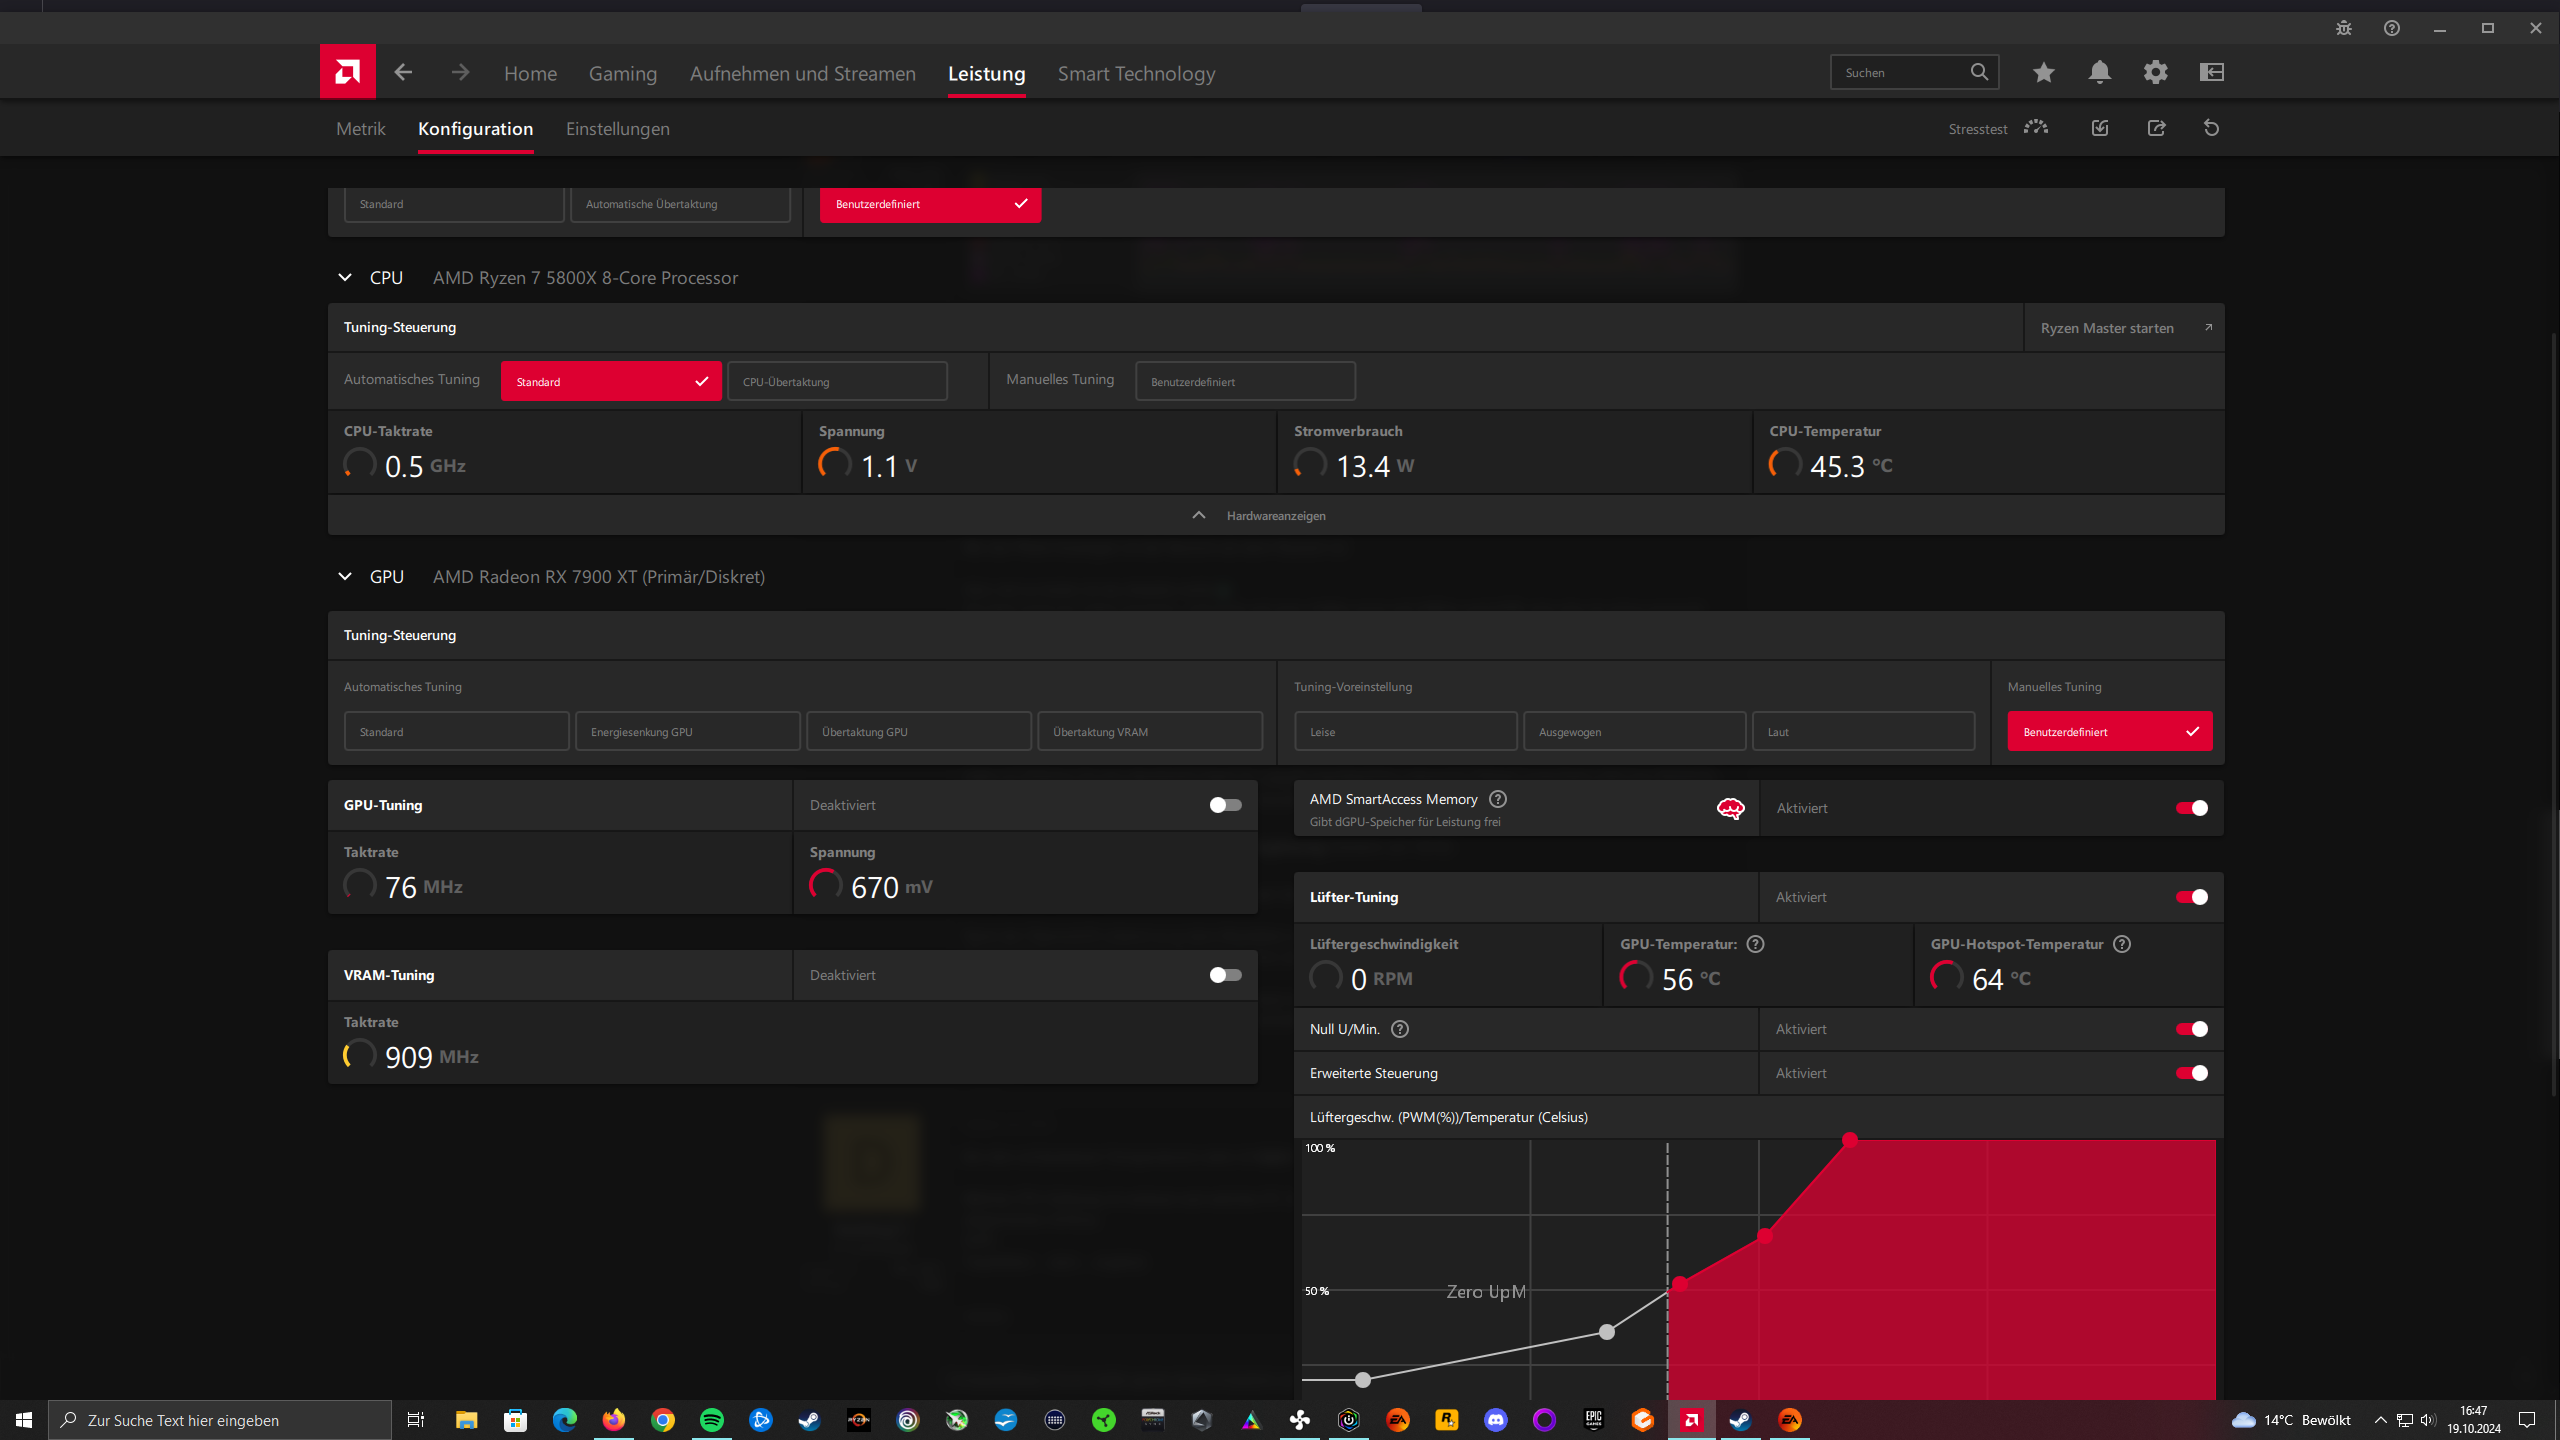The height and width of the screenshot is (1440, 2560).
Task: Click the top fan curve point
Action: (x=1849, y=1140)
